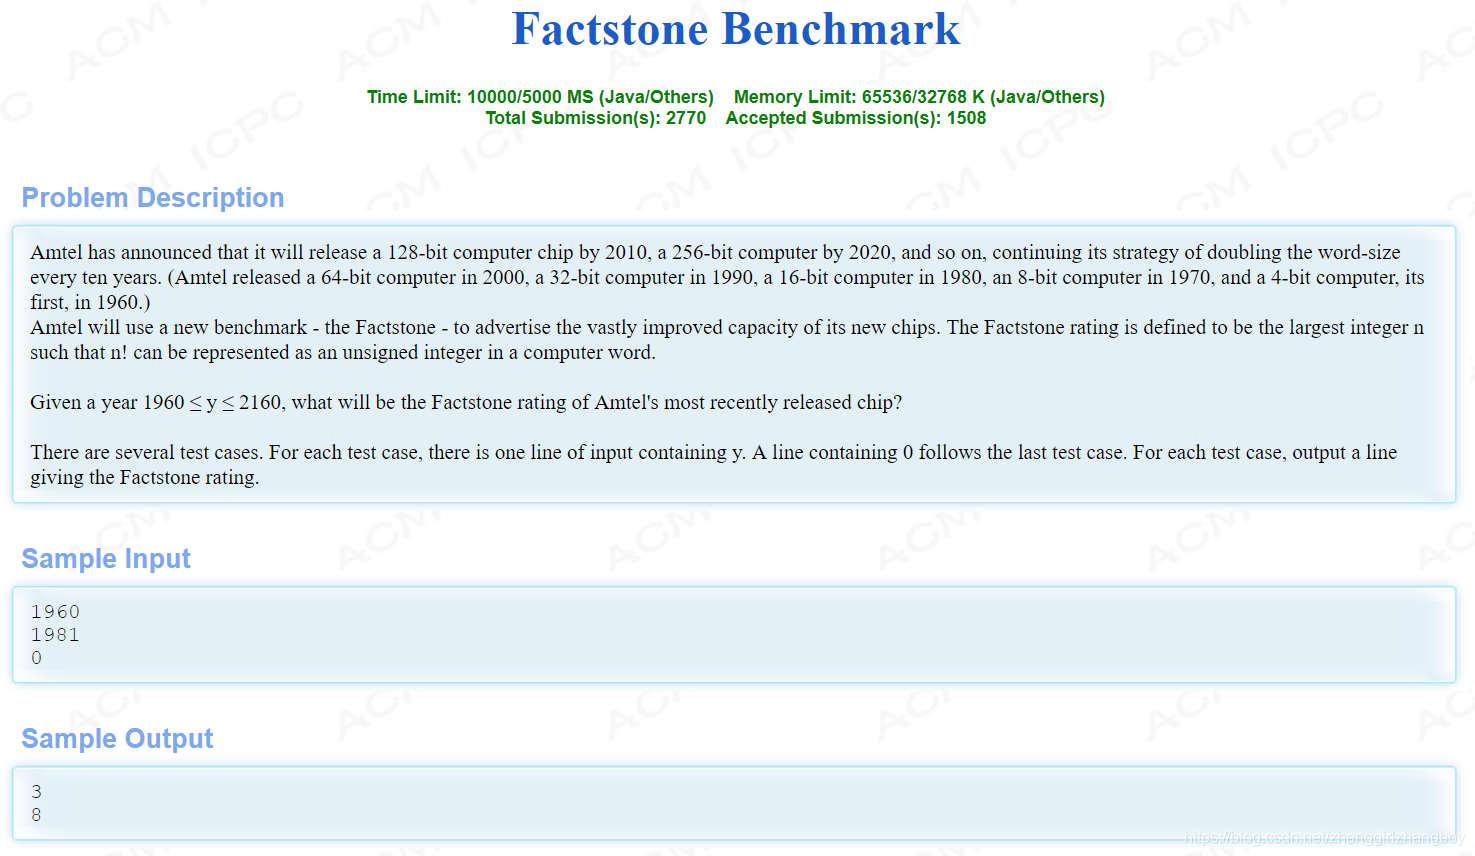Click the line starting 'Amtel has announced'

715,252
